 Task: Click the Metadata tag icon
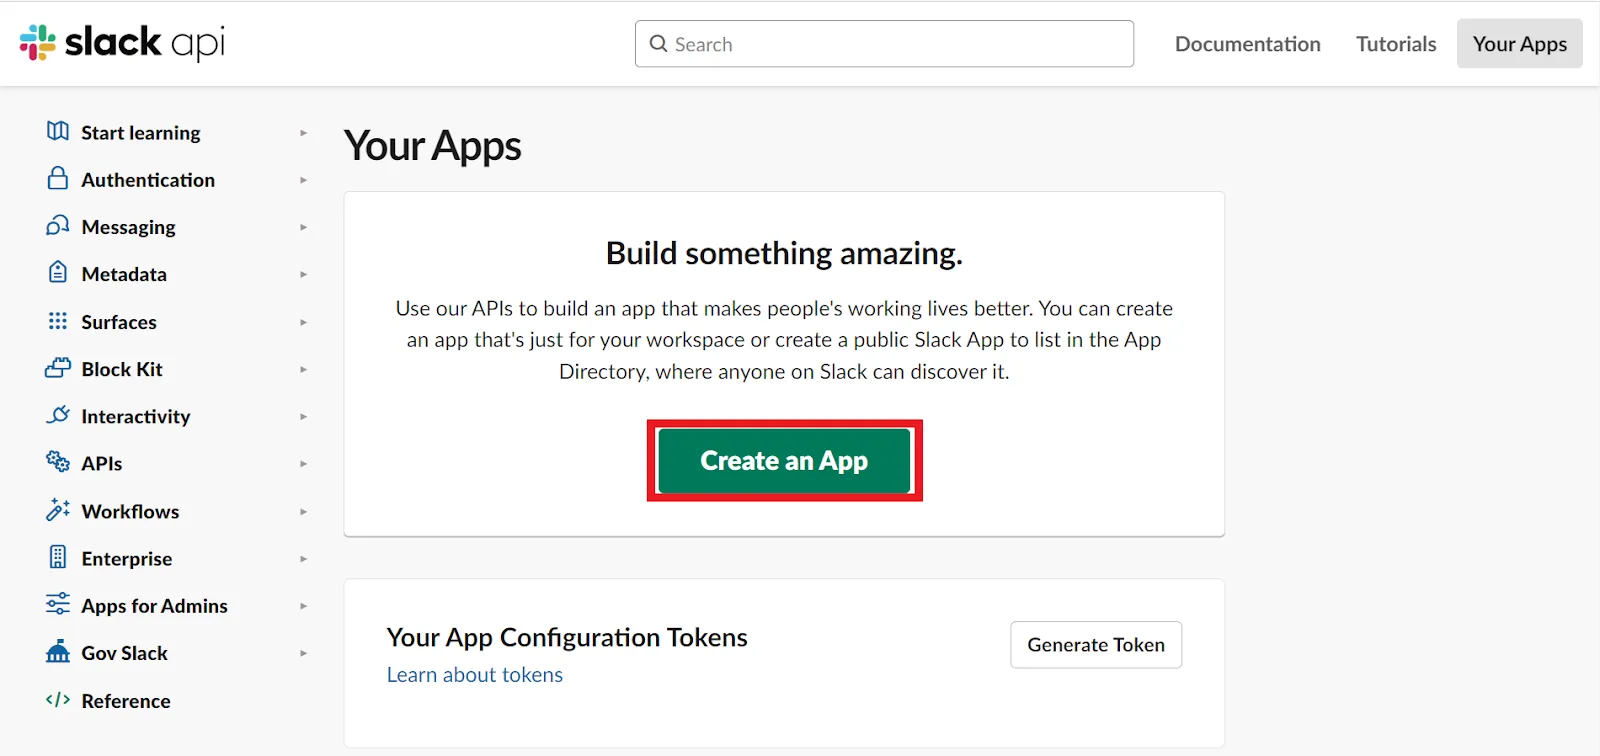pos(58,273)
